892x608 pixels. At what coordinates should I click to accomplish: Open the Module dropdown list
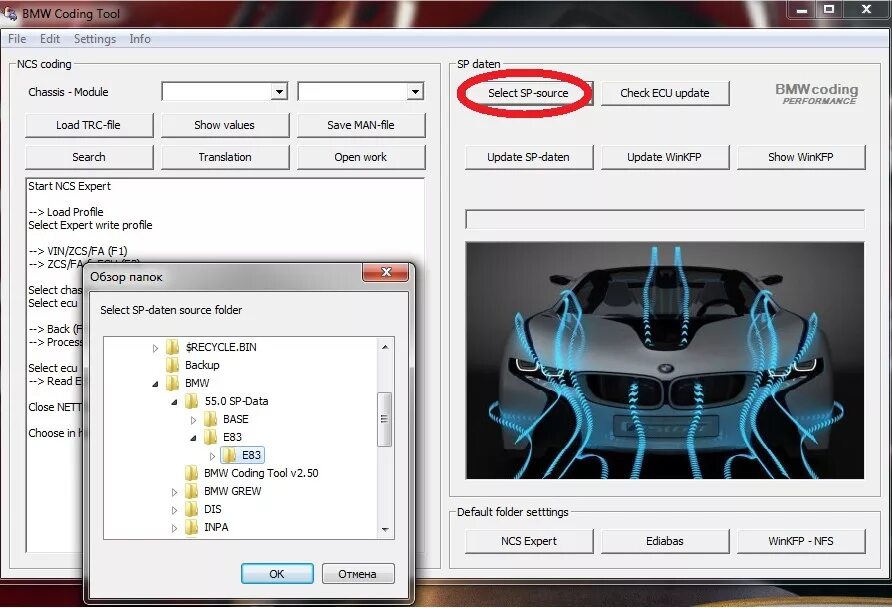pos(415,92)
